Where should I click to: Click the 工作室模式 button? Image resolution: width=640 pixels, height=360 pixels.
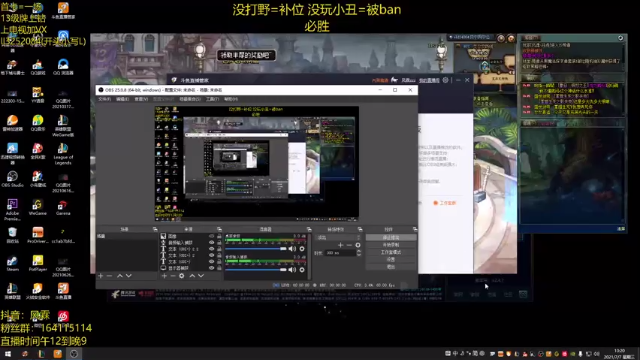tap(391, 252)
